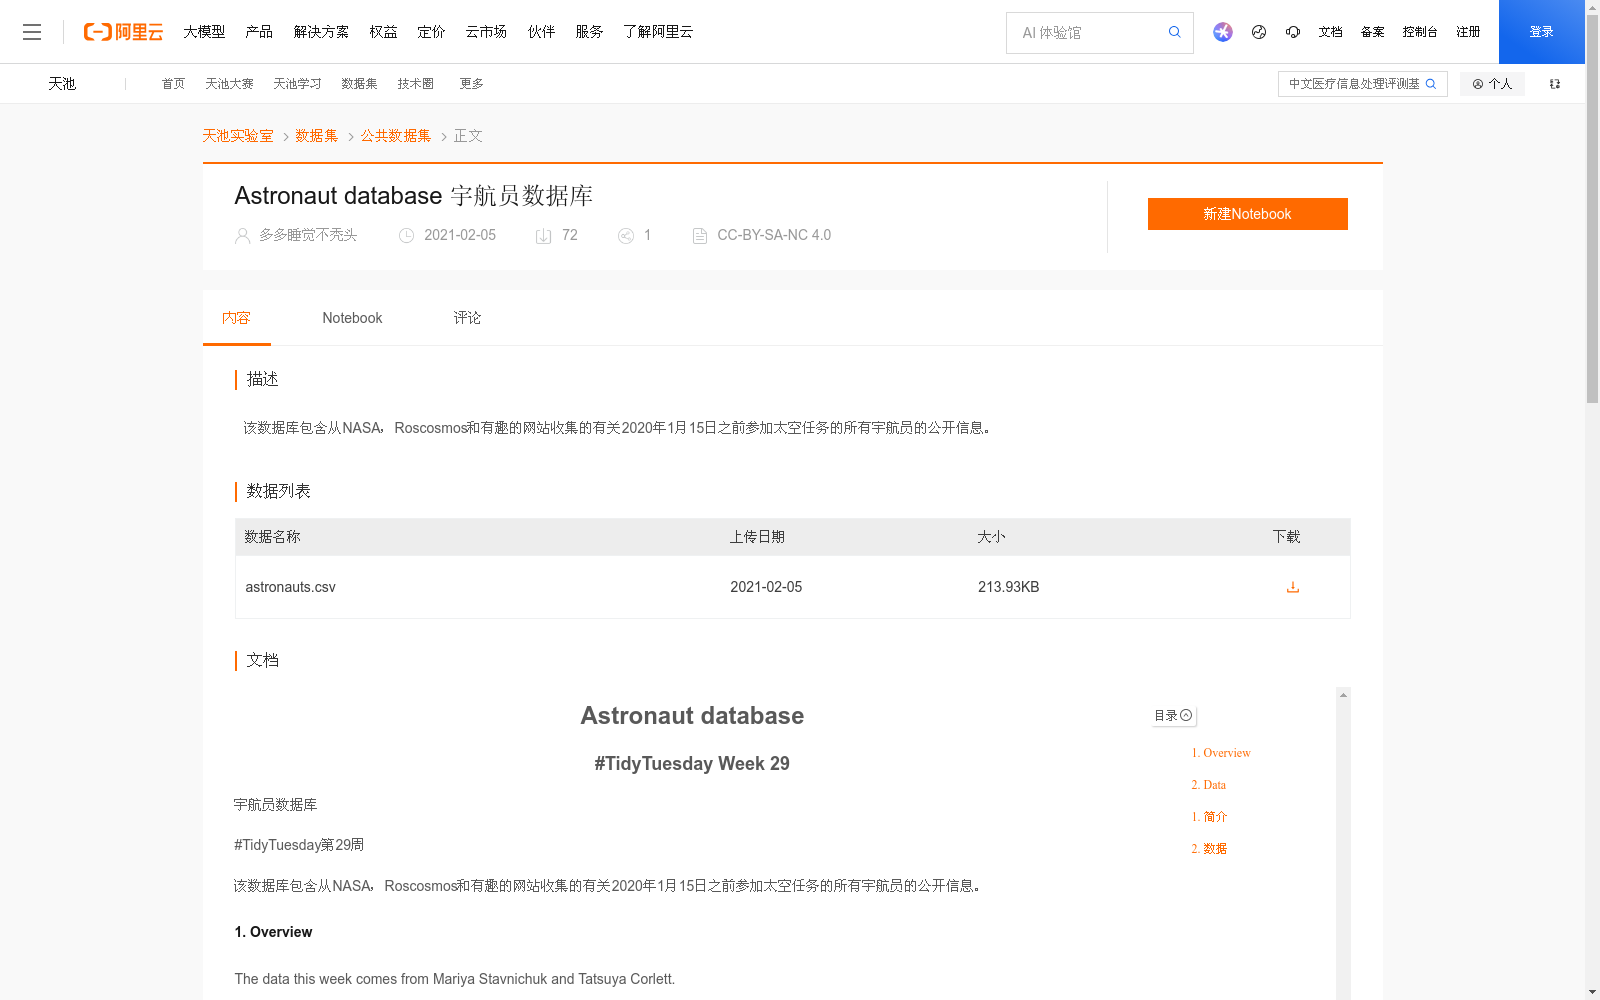Click the download count icon next to 72

(543, 236)
